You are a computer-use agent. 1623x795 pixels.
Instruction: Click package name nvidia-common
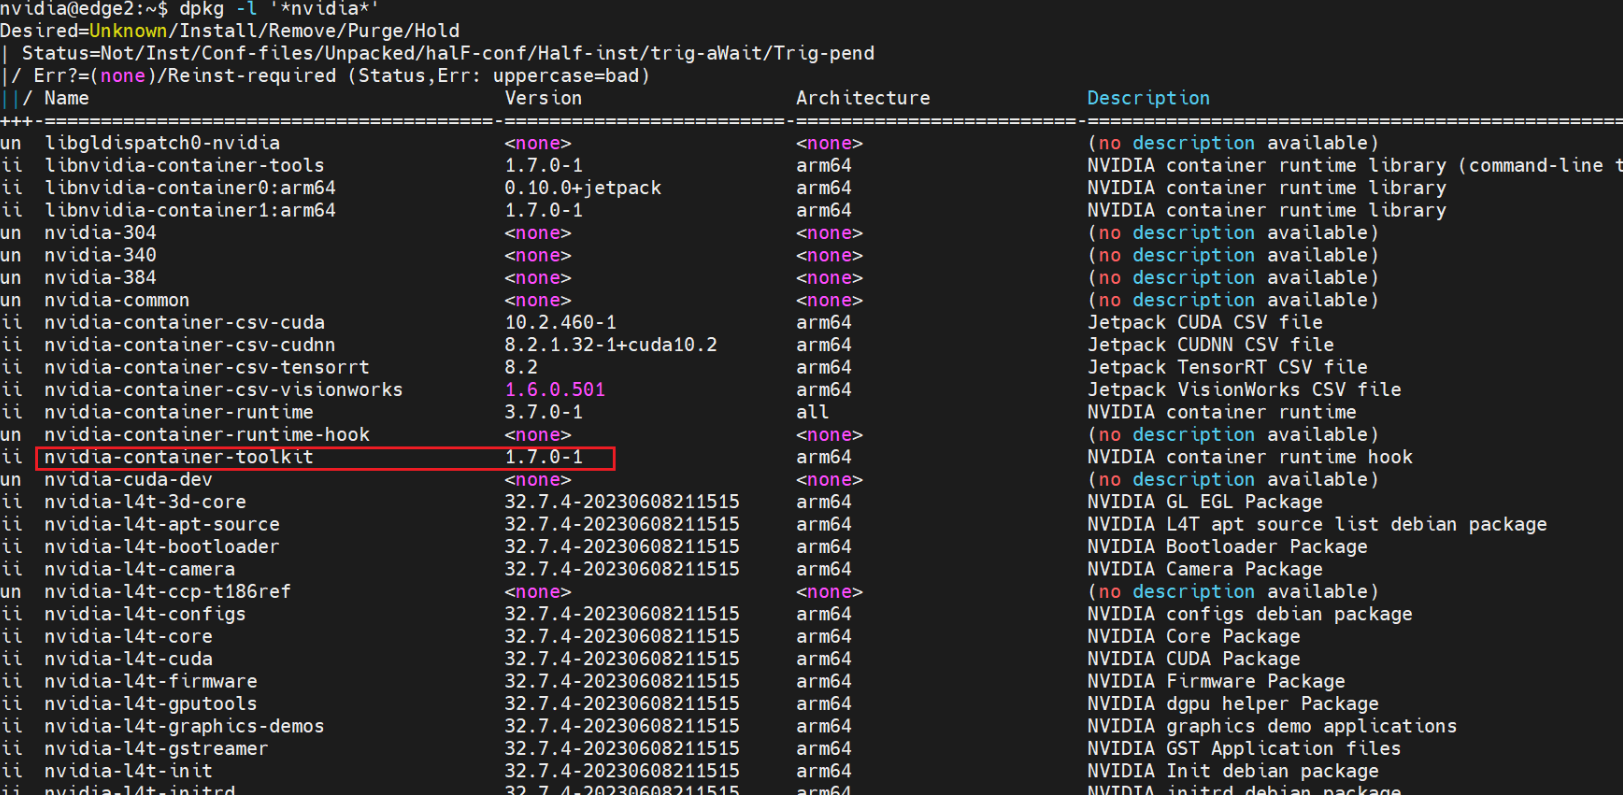click(x=117, y=300)
